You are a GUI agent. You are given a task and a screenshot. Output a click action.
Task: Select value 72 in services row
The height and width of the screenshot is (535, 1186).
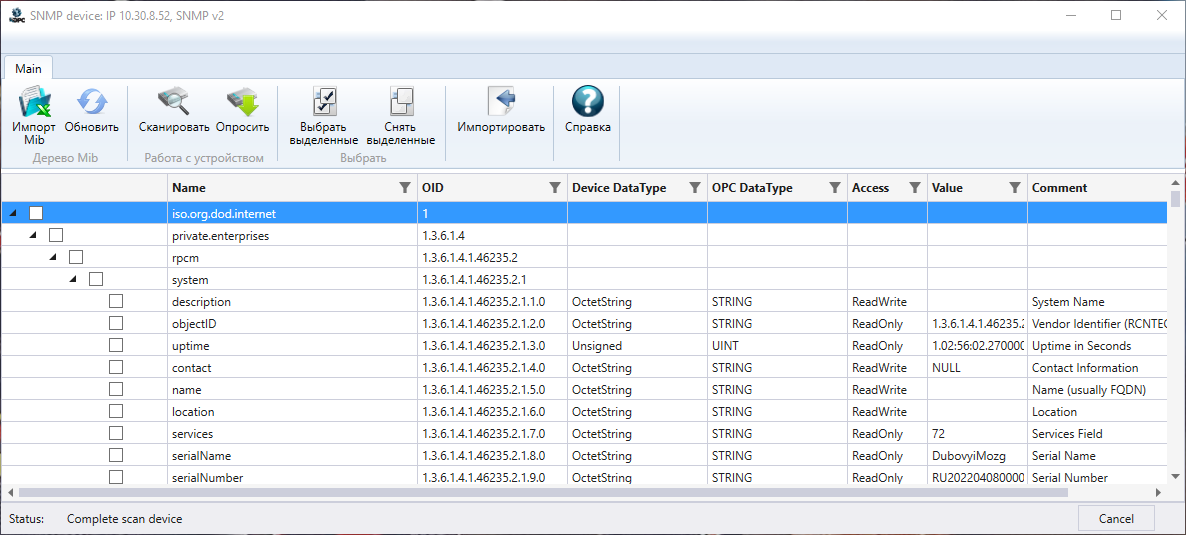coord(977,434)
